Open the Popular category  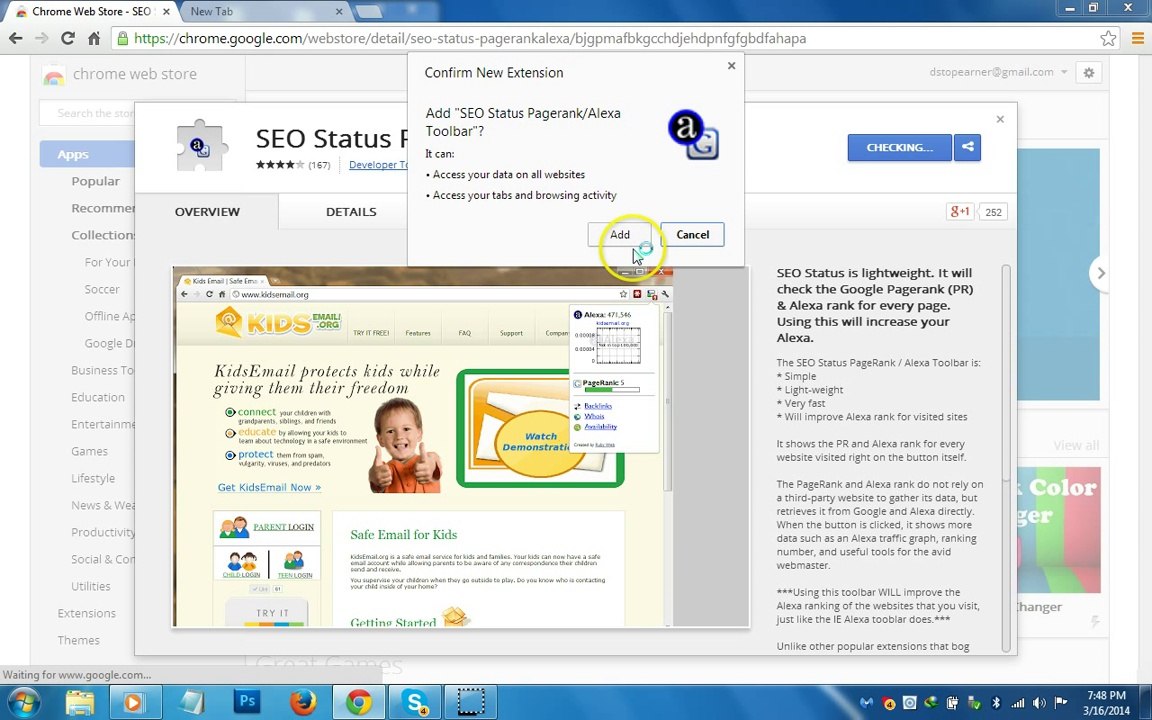click(96, 181)
